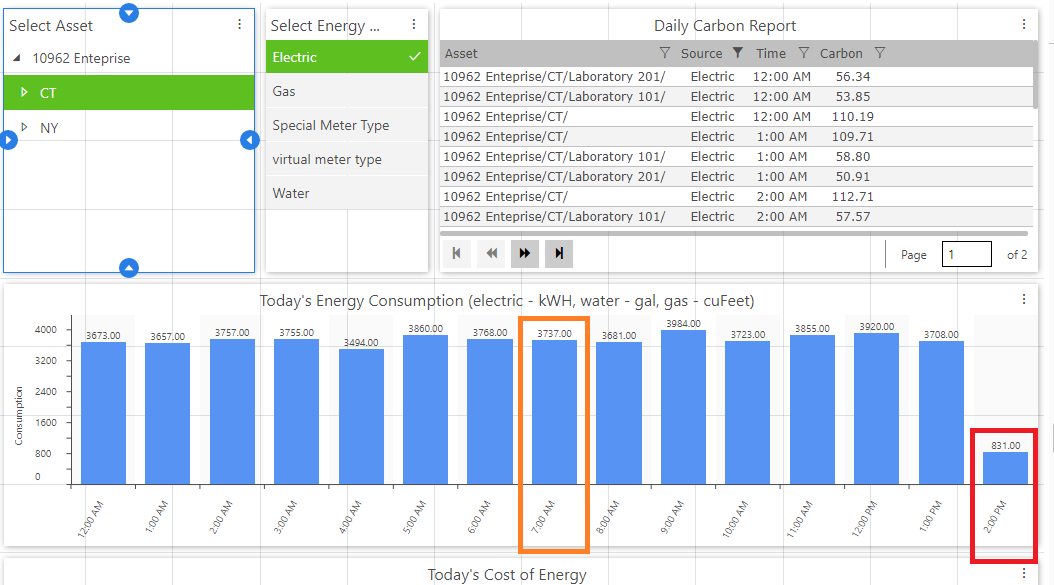Click the top resize handle of Select Asset panel
The height and width of the screenshot is (585, 1054).
pos(129,12)
